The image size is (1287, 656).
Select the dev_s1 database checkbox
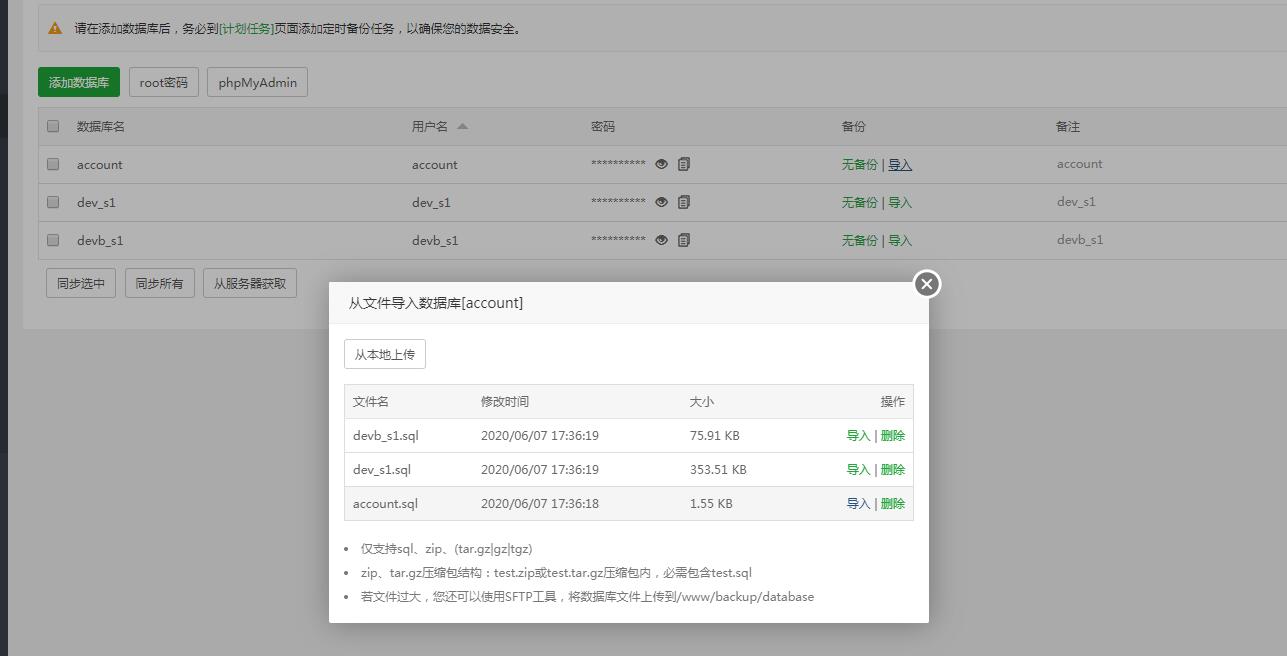(x=53, y=202)
